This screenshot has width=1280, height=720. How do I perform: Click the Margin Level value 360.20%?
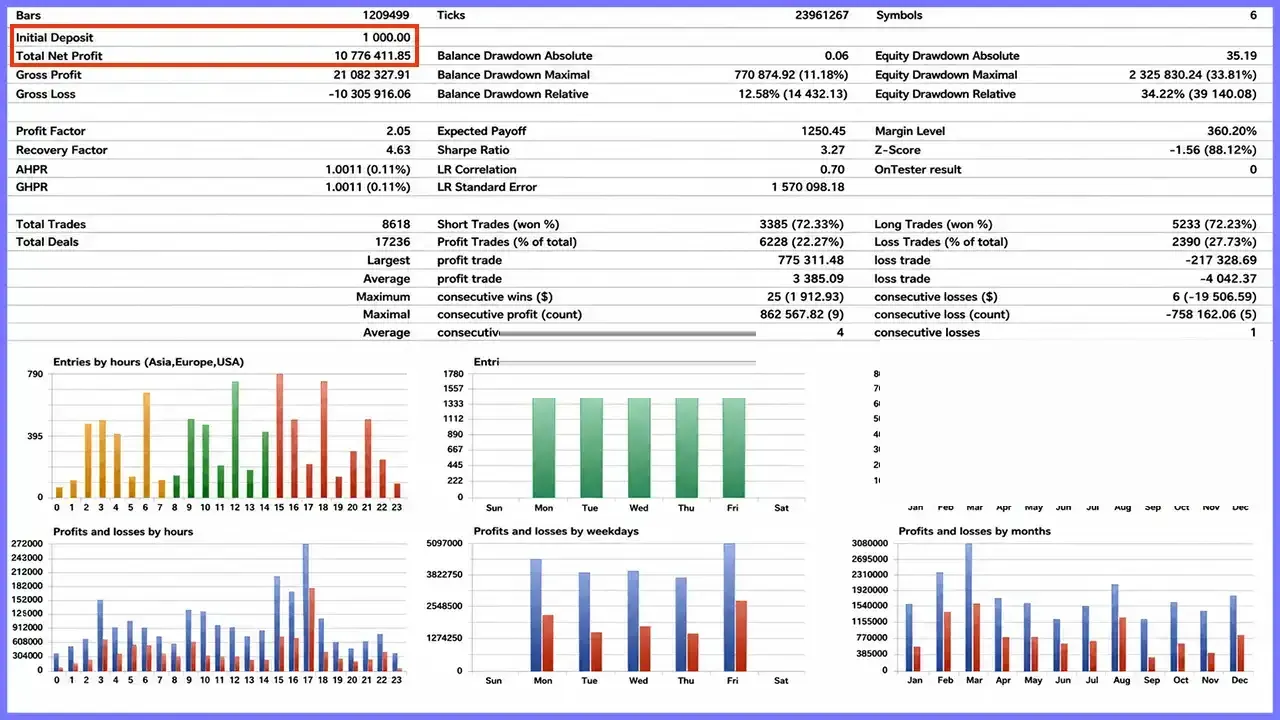pos(1232,131)
